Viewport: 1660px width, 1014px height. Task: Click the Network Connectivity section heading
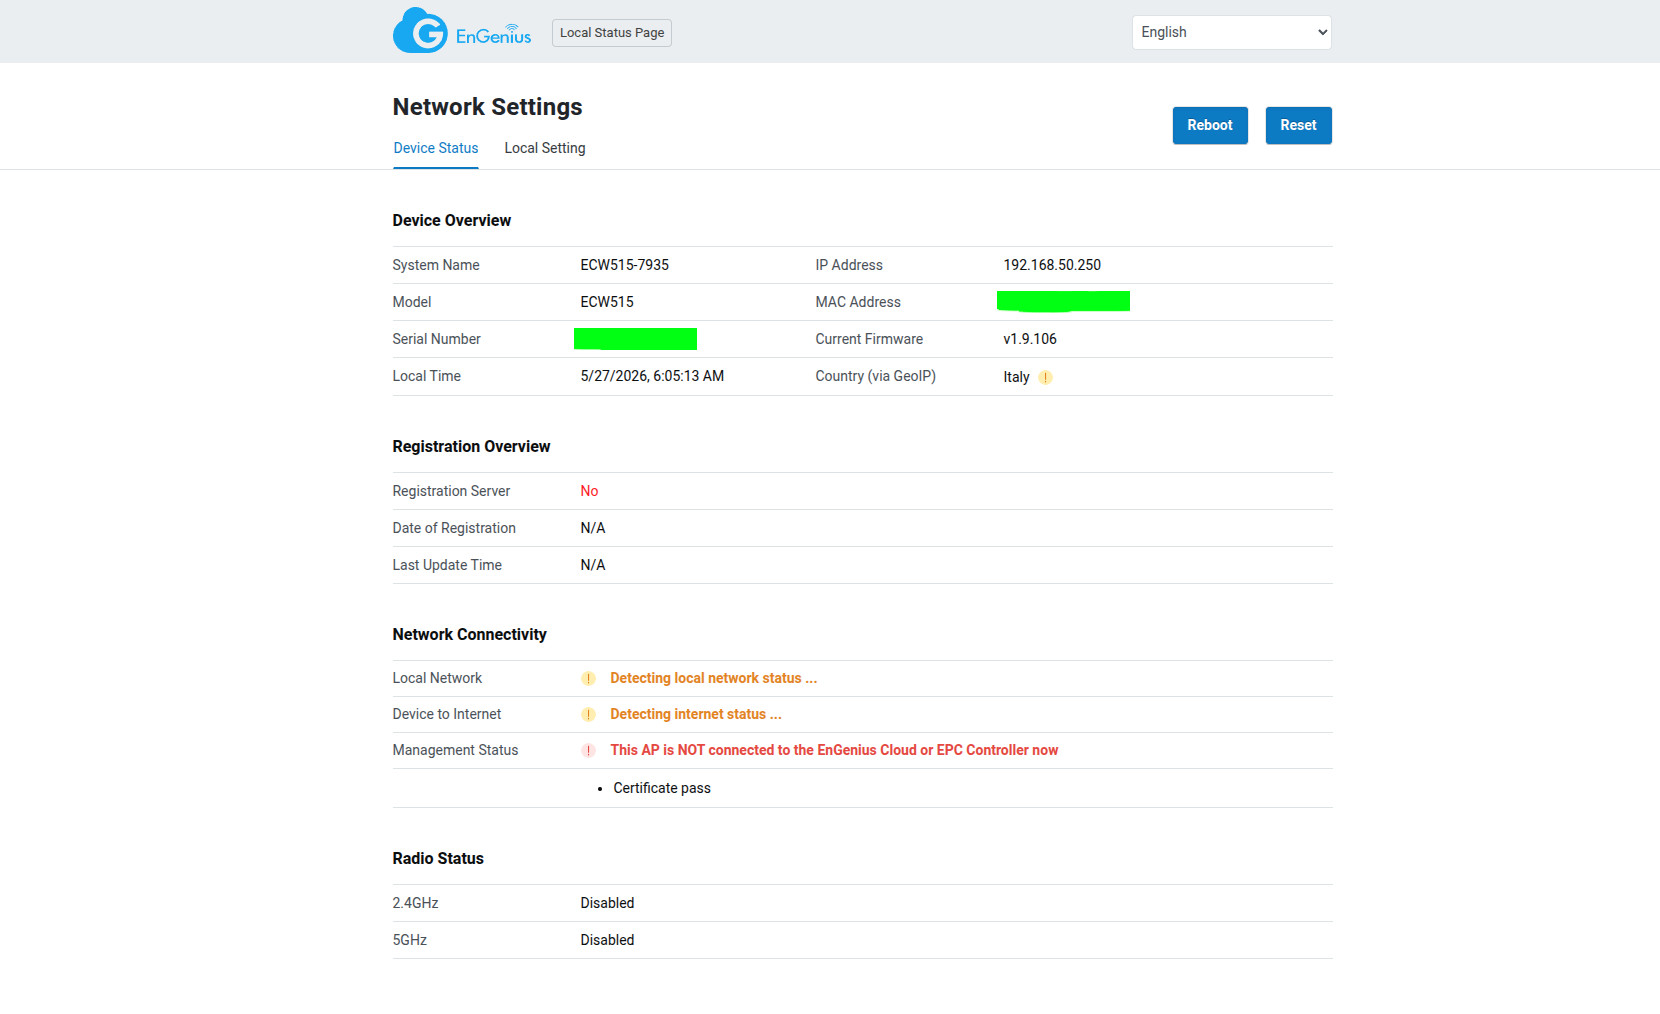(x=469, y=635)
